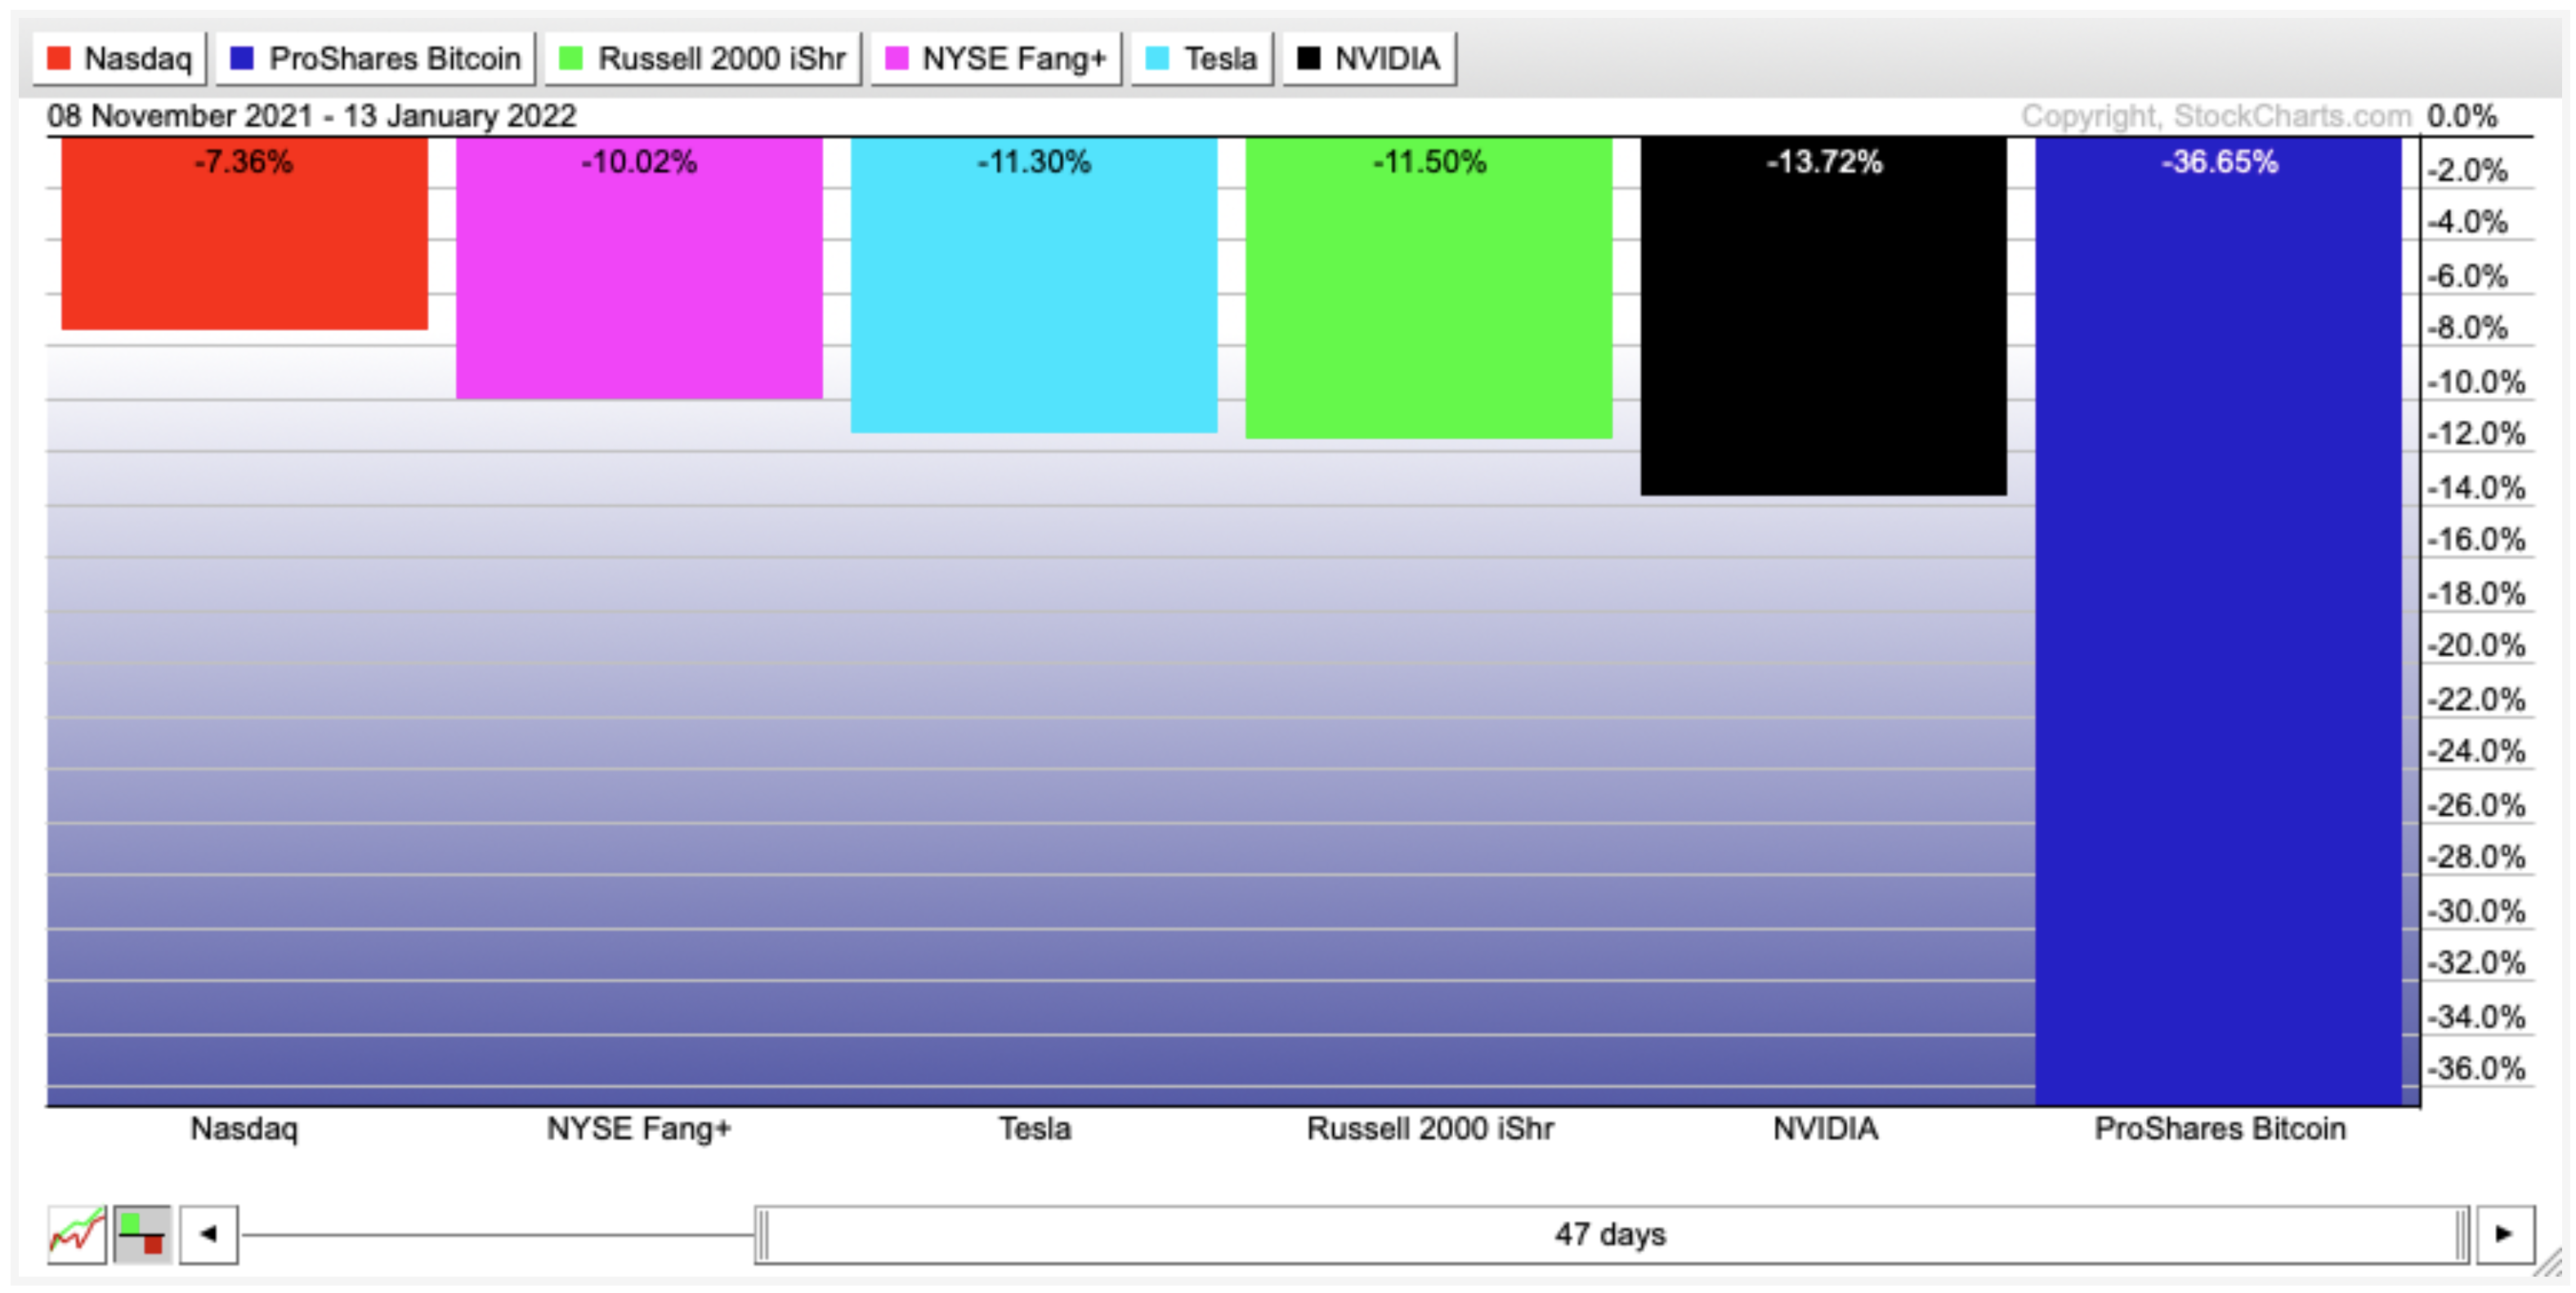Toggle the Tesla legend button
This screenshot has height=1293, width=2576.
pos(1202,59)
